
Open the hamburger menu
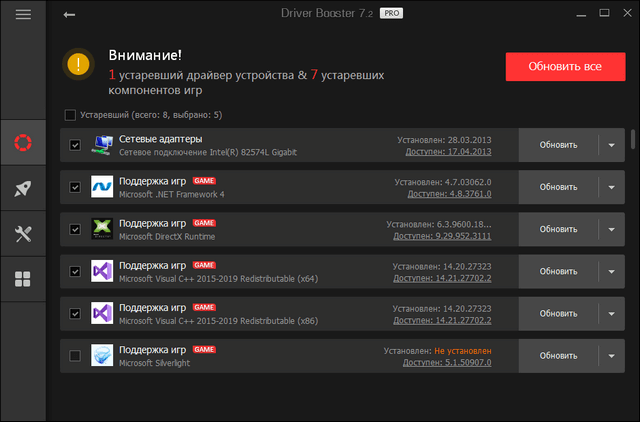click(x=23, y=15)
